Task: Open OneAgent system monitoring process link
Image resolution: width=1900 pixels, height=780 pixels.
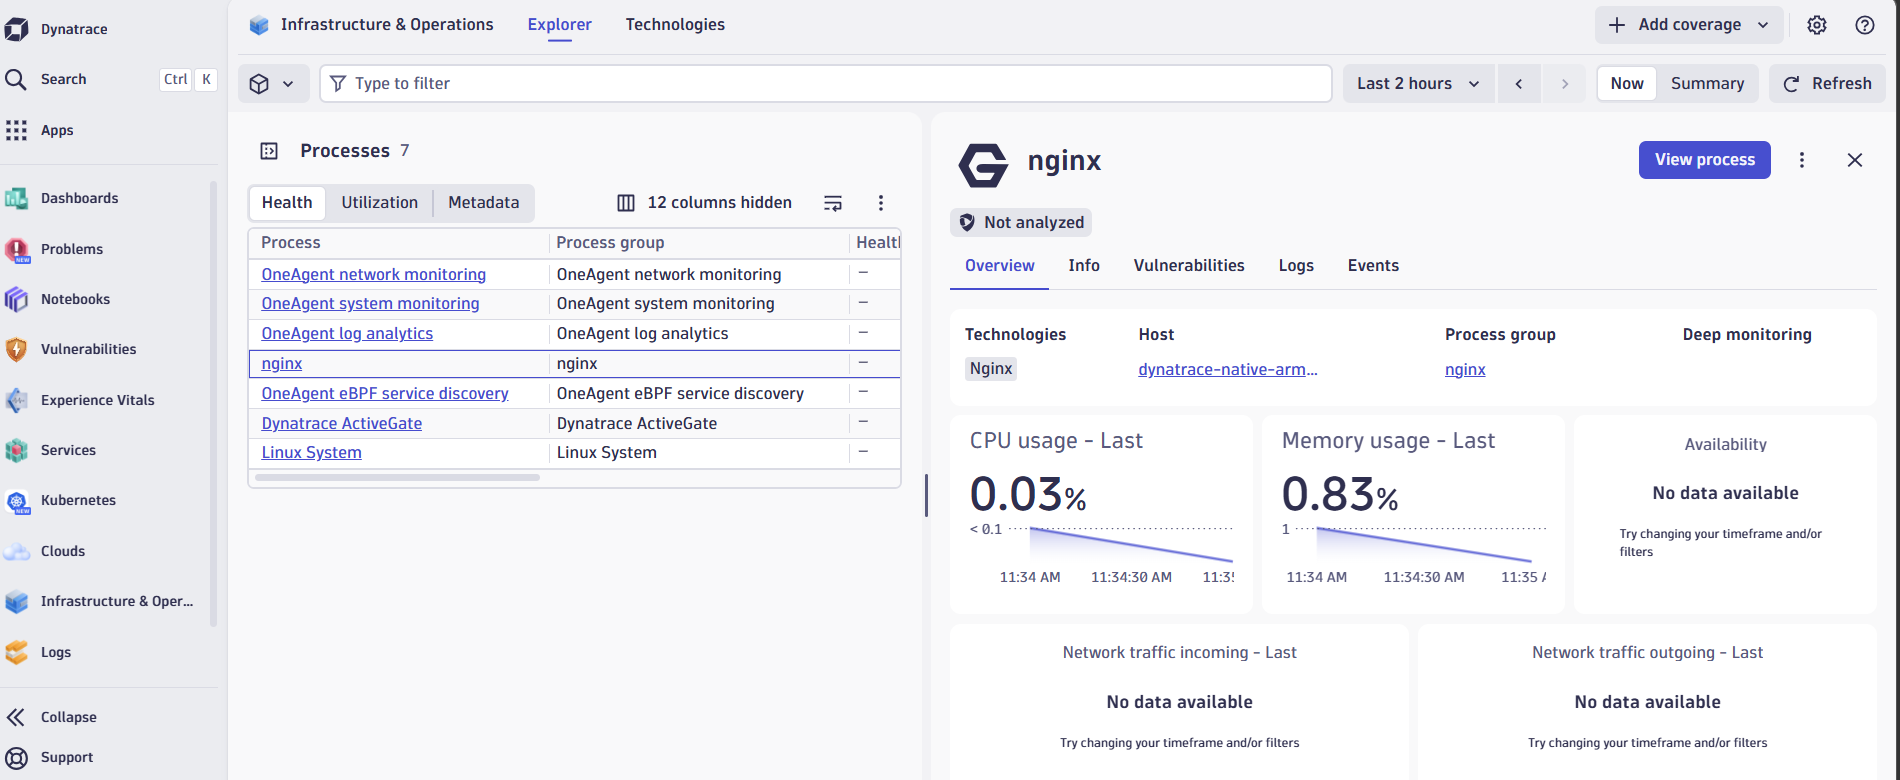Action: [370, 304]
